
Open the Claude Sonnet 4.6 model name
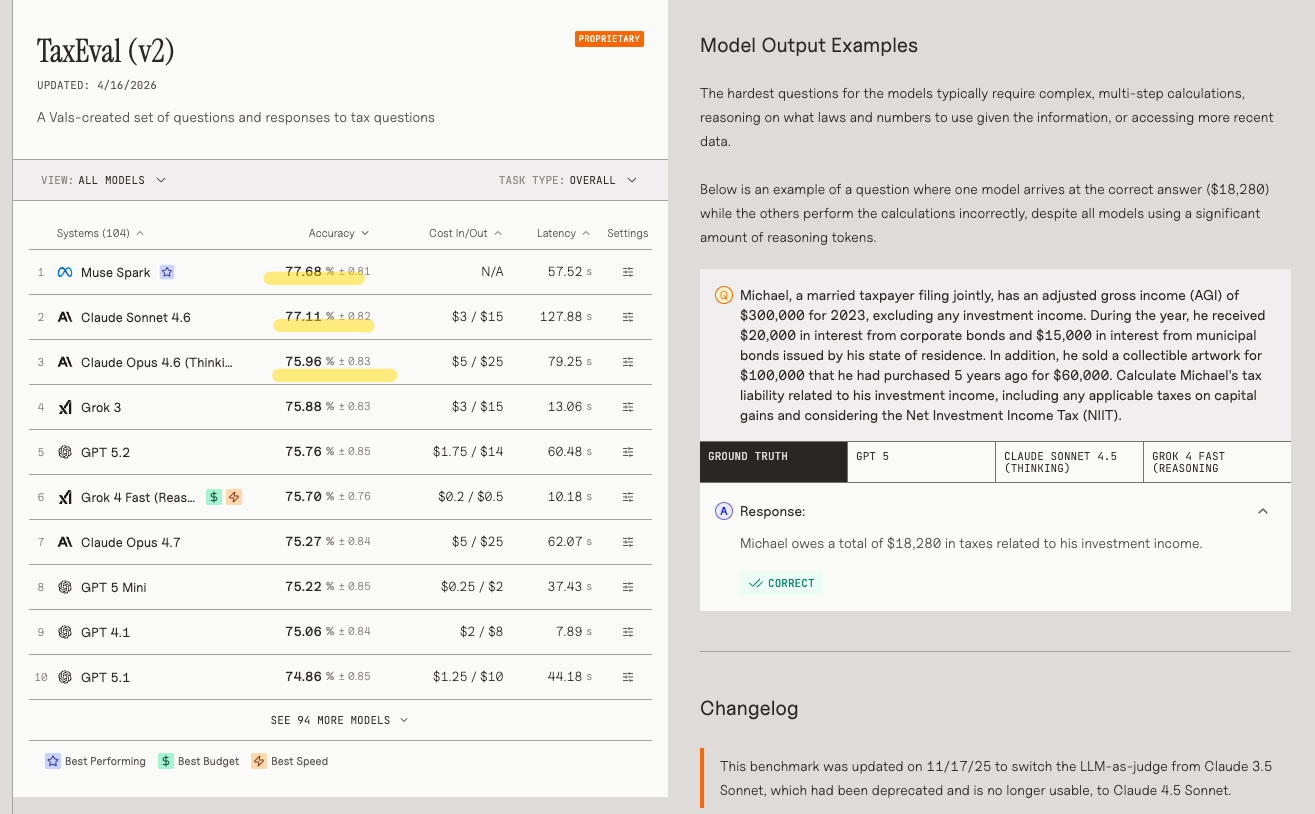[136, 317]
